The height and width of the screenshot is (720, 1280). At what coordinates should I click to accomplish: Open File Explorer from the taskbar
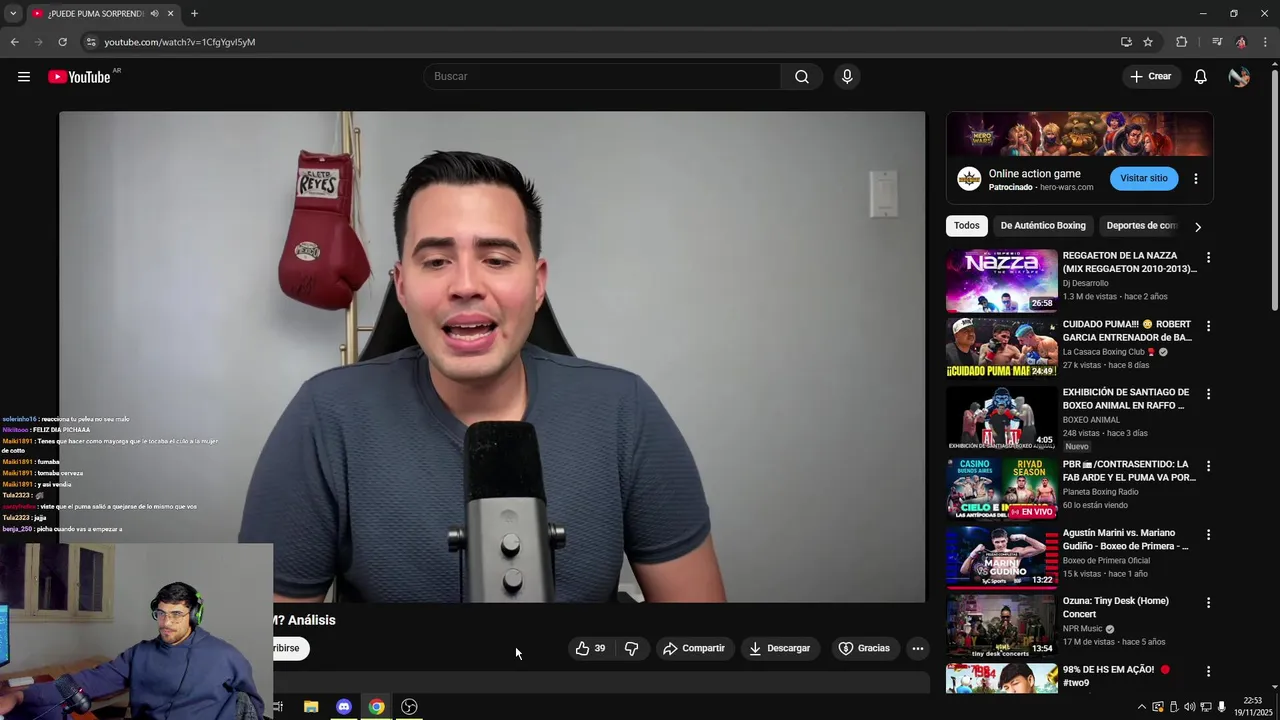coord(311,707)
